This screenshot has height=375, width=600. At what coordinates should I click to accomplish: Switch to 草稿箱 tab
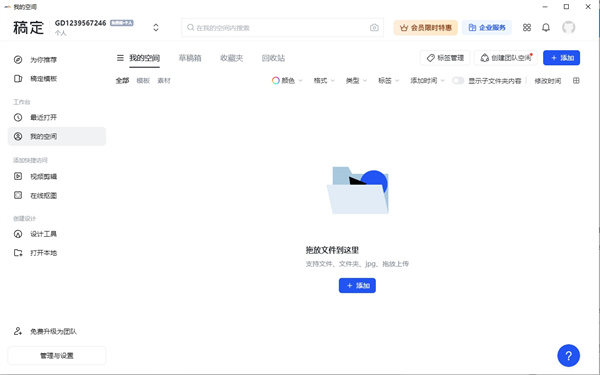[190, 58]
